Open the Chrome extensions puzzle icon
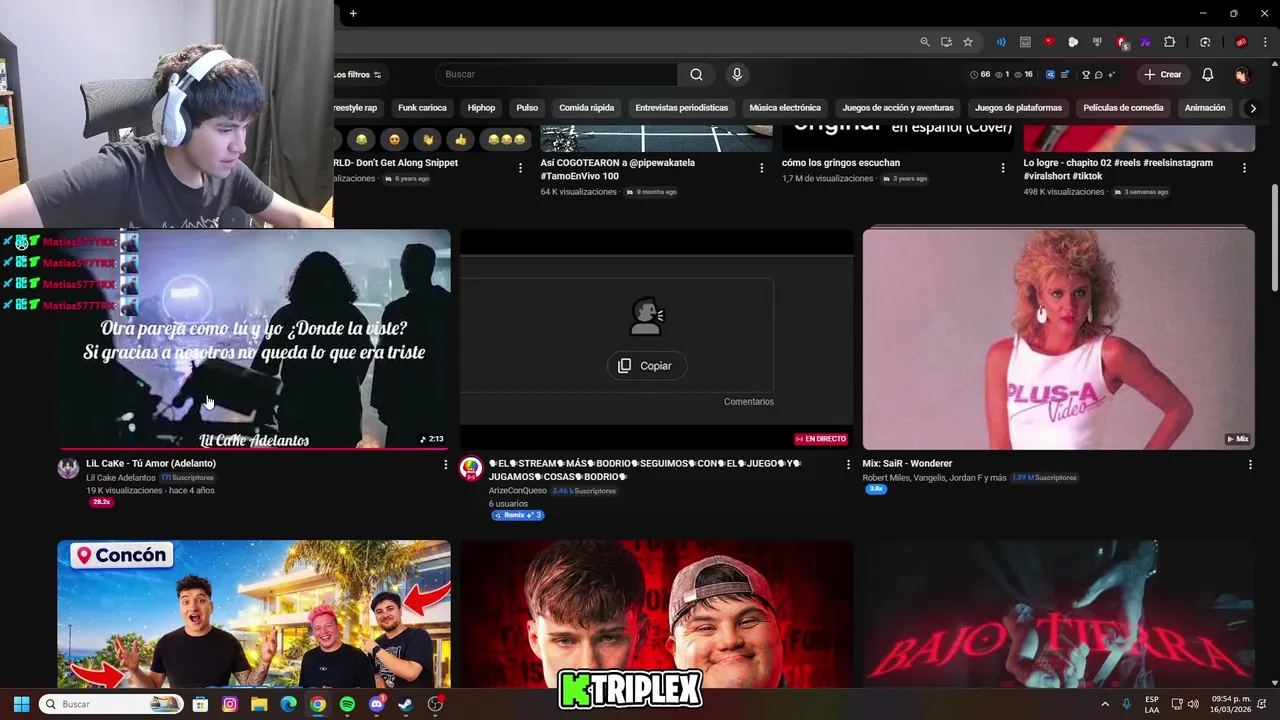The image size is (1280, 720). pos(1169,42)
